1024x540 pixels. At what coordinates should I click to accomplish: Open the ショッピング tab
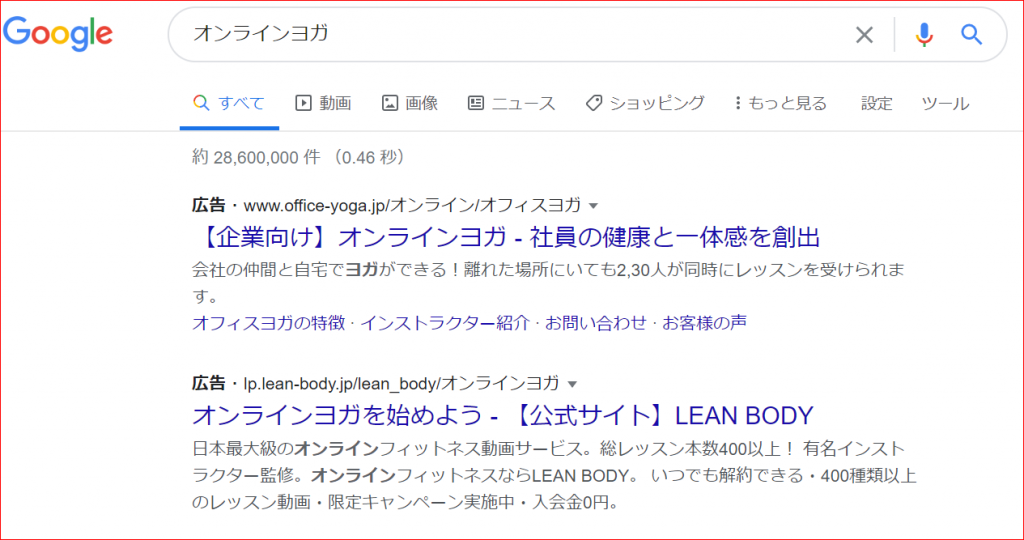pos(645,103)
